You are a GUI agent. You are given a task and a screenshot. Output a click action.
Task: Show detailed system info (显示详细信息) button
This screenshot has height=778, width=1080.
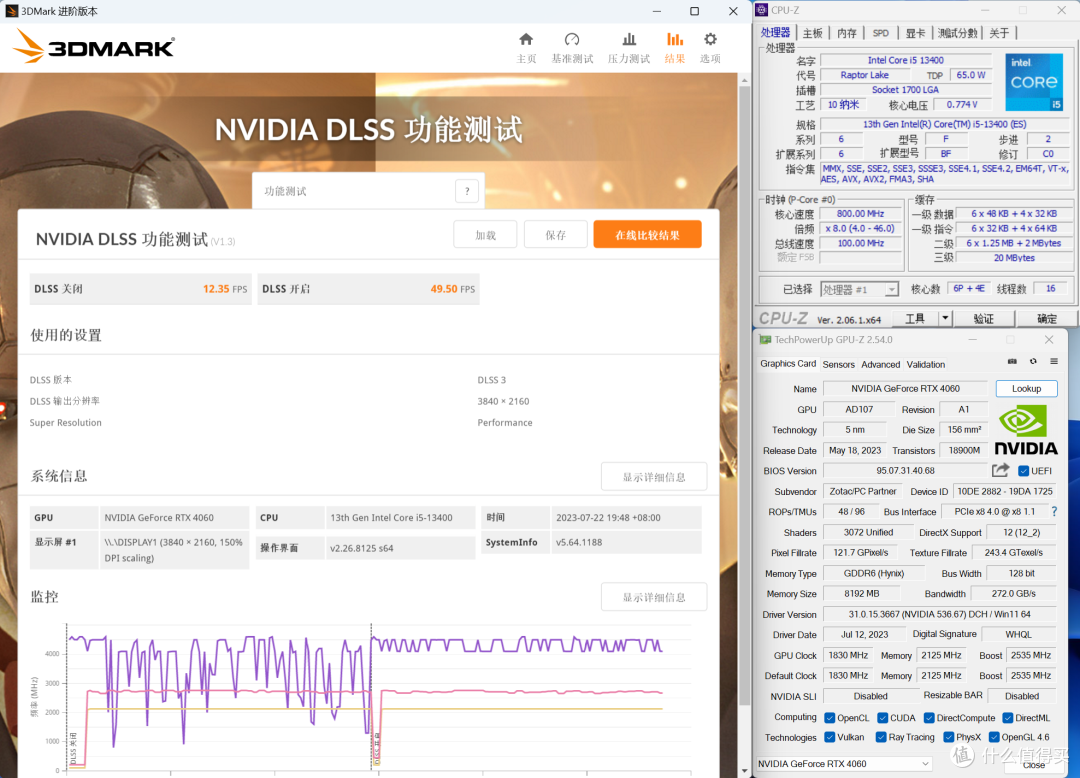pos(654,476)
